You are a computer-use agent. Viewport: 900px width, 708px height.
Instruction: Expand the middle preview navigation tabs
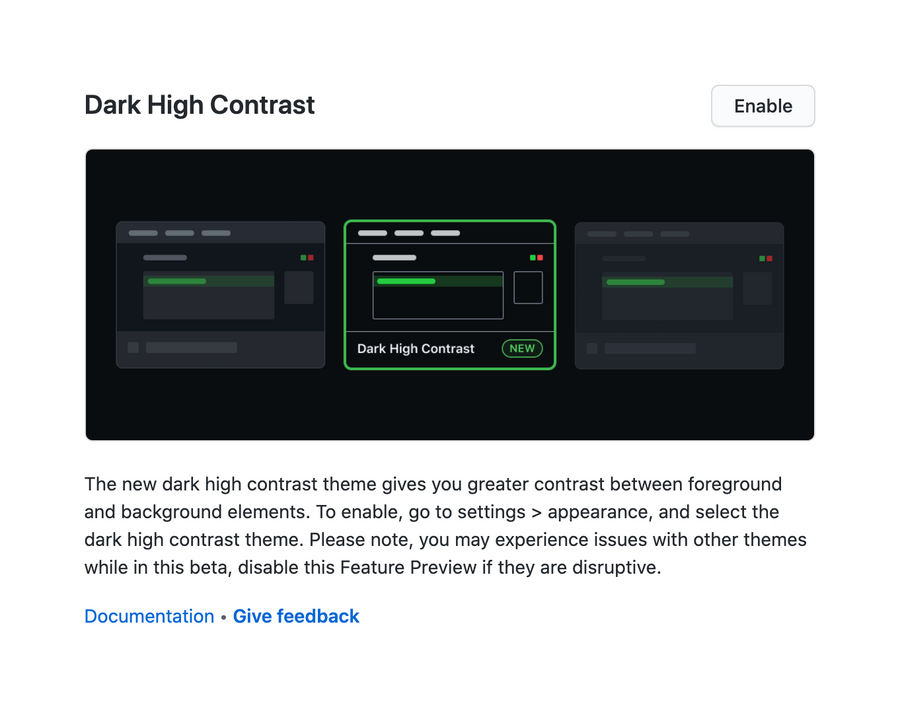tap(409, 232)
